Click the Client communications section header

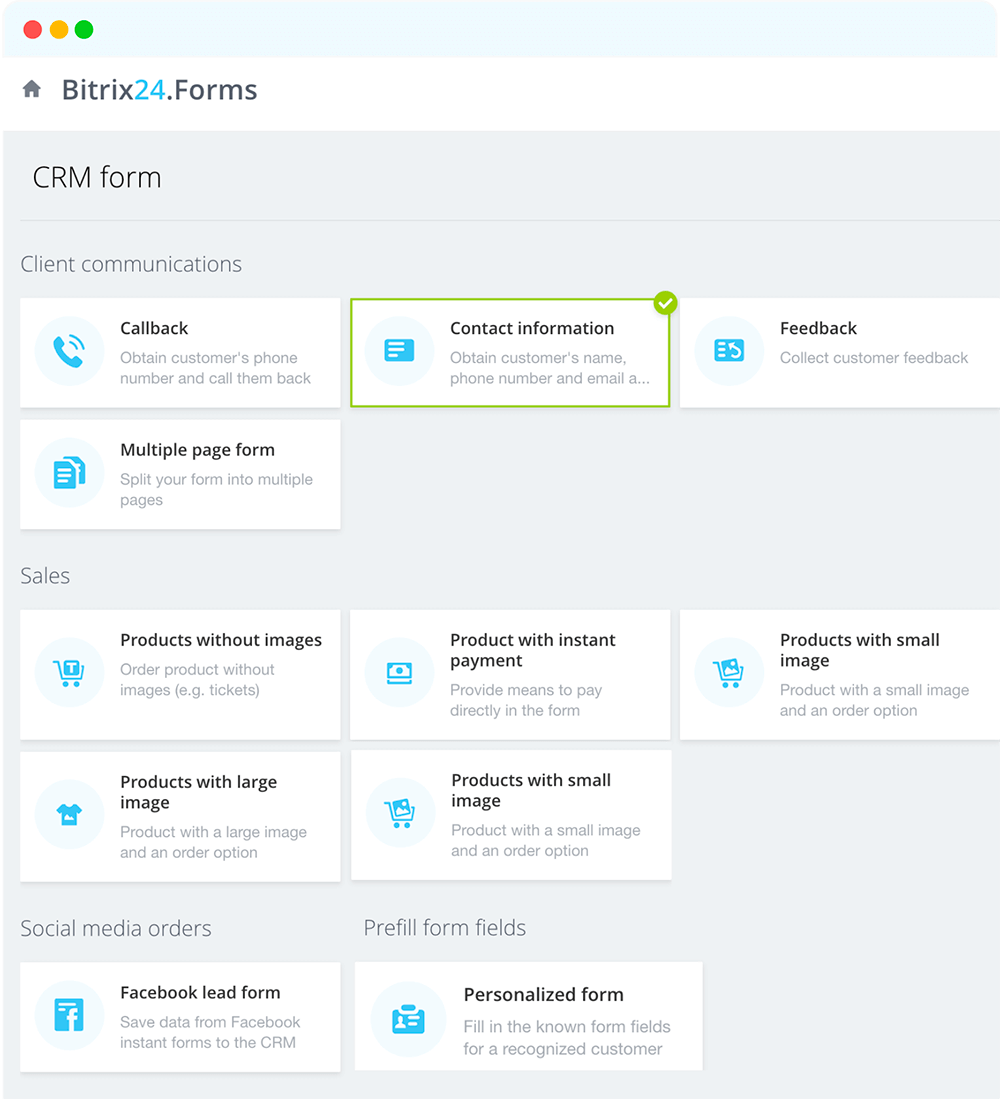point(131,264)
